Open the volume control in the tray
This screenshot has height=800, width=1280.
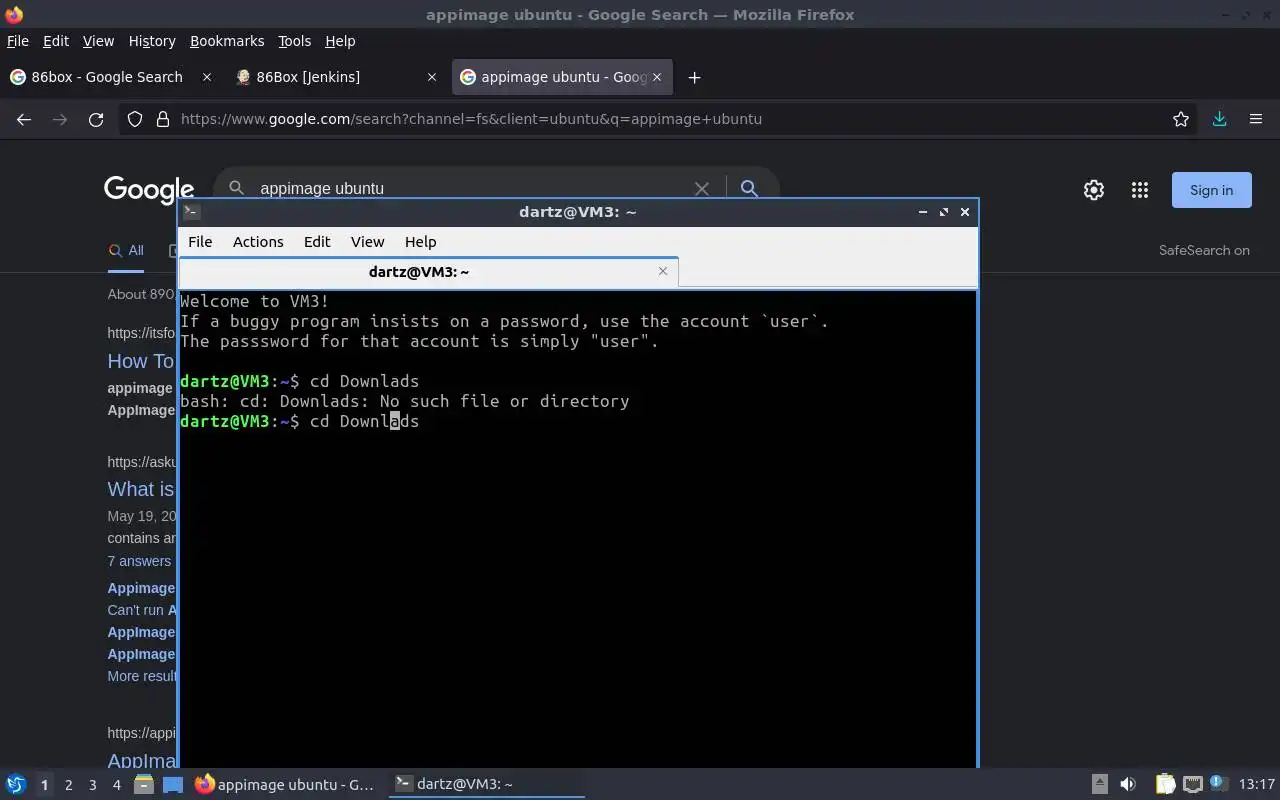(1128, 785)
